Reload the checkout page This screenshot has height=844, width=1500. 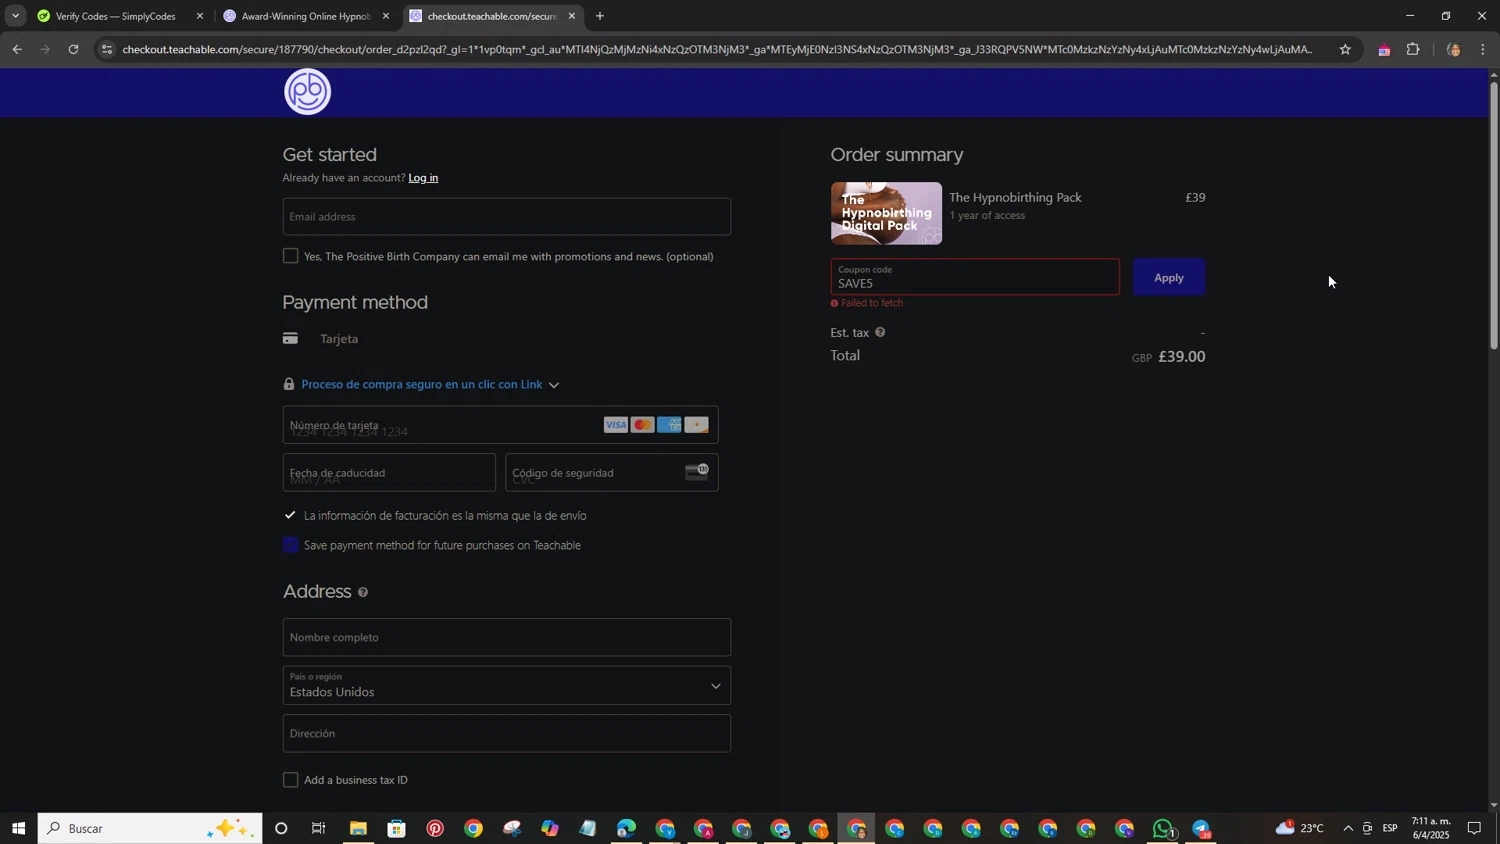(73, 49)
